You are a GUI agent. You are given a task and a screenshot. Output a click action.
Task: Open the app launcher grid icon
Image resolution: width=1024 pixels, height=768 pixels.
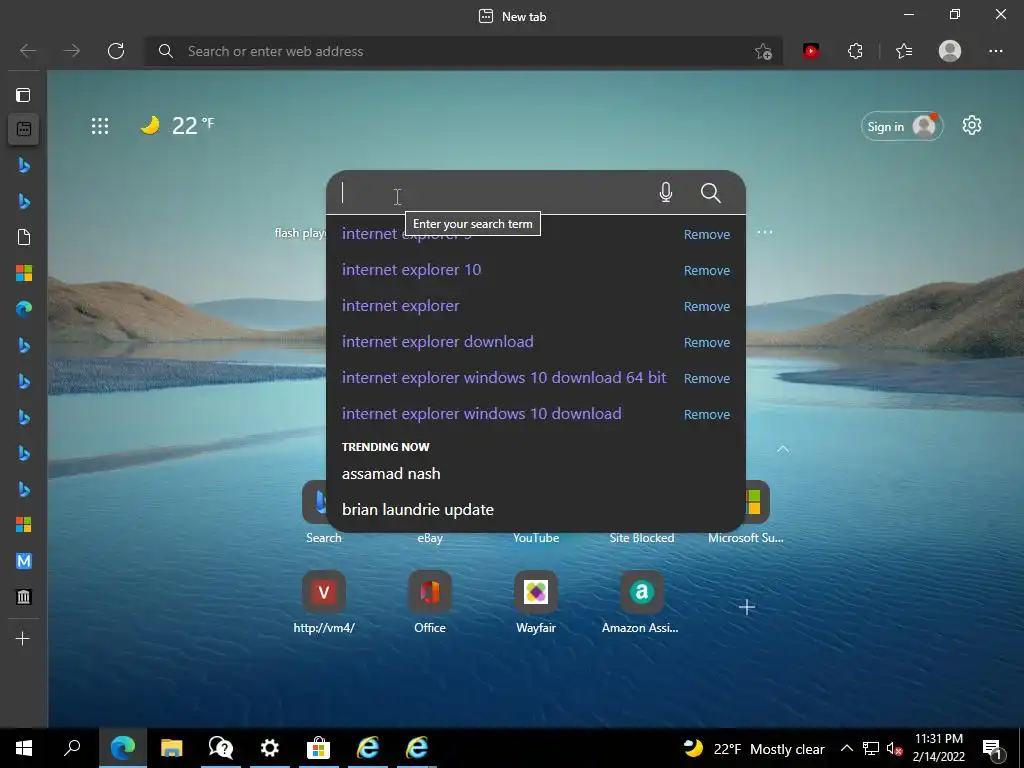click(100, 126)
